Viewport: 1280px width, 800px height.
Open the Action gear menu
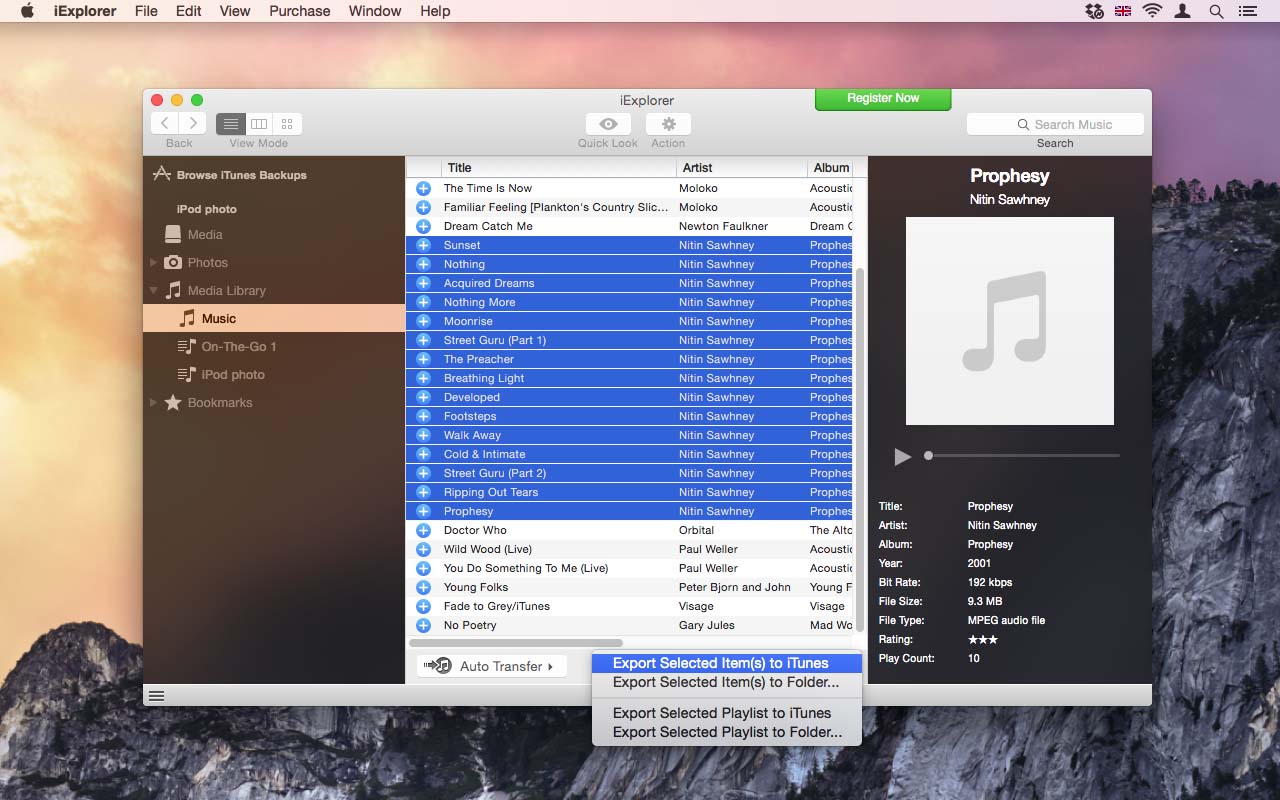(668, 124)
